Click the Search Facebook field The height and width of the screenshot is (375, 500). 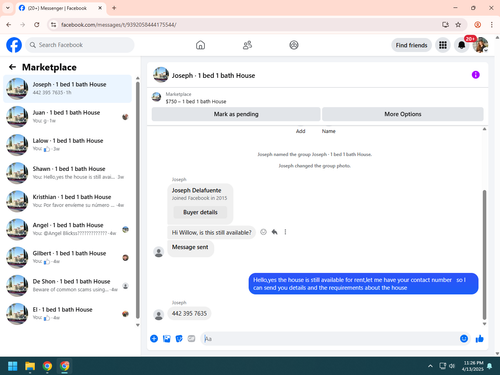(x=80, y=45)
